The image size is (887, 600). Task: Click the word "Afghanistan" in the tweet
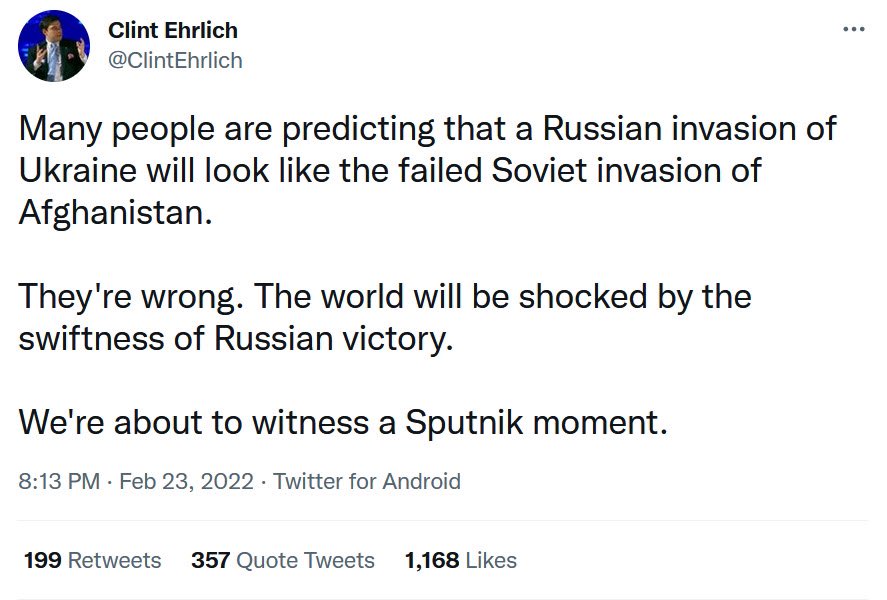tap(115, 213)
